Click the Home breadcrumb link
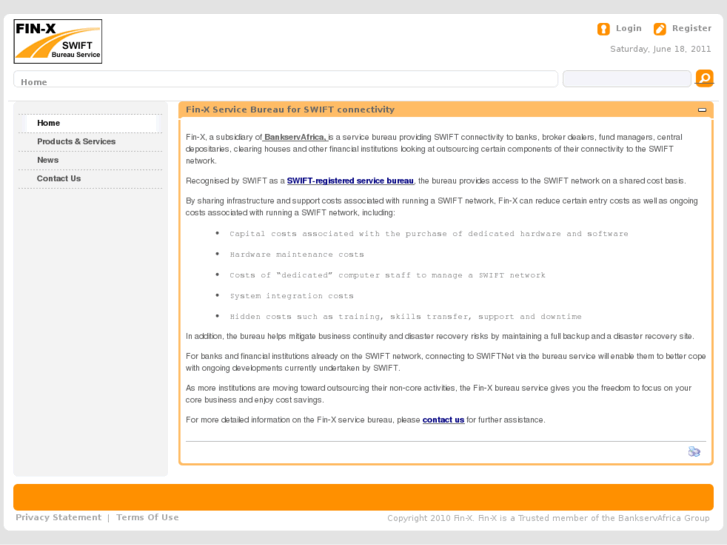This screenshot has height=545, width=727. coord(34,82)
